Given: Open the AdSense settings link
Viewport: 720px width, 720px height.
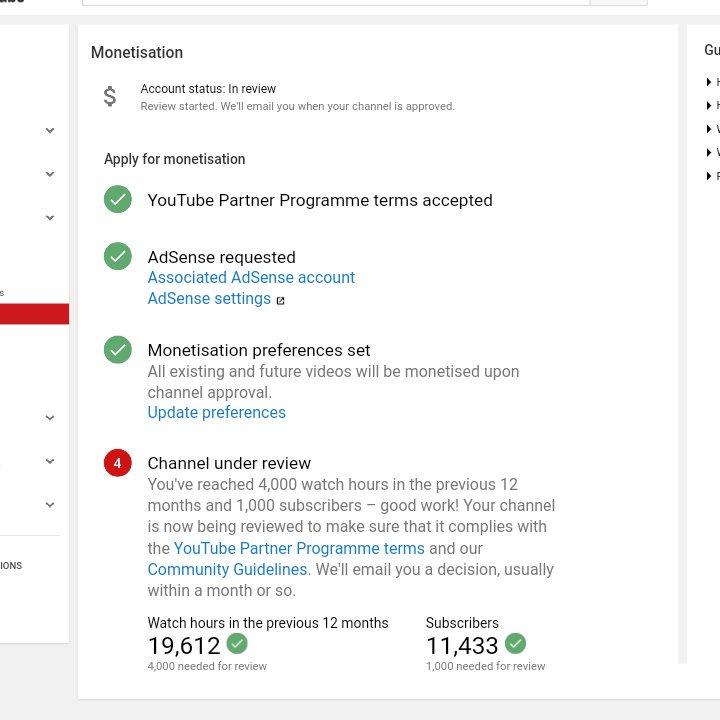Looking at the screenshot, I should [209, 298].
